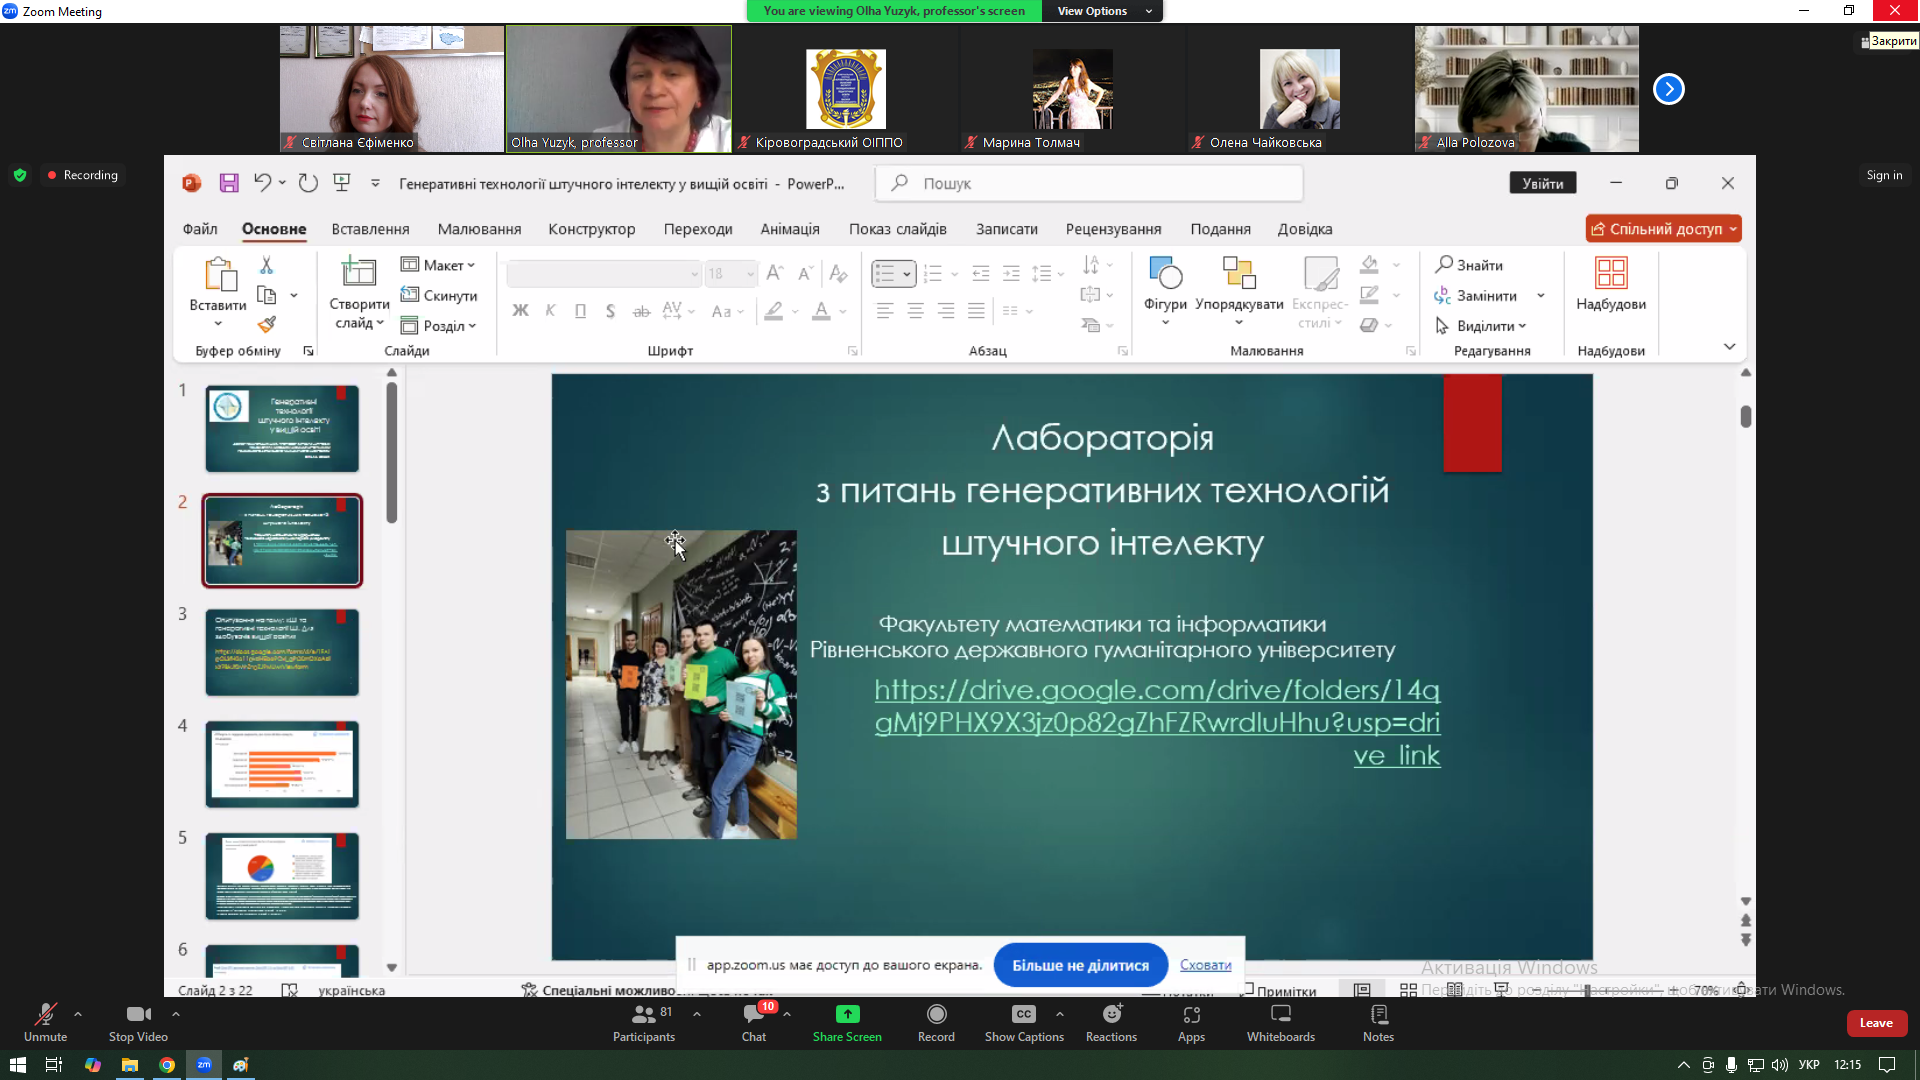Open font size 18 dropdown
Screen dimensions: 1920x1080
point(750,273)
